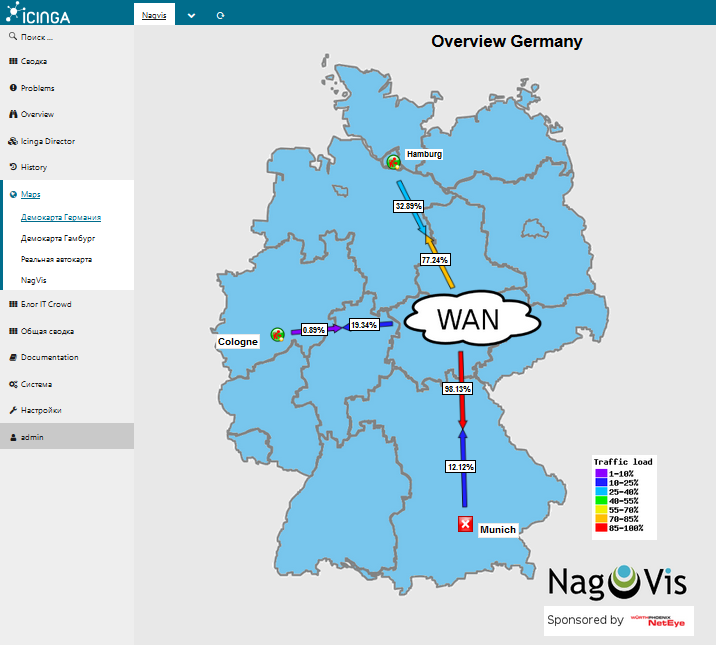
Task: Expand the Icinga Director section
Action: point(47,141)
